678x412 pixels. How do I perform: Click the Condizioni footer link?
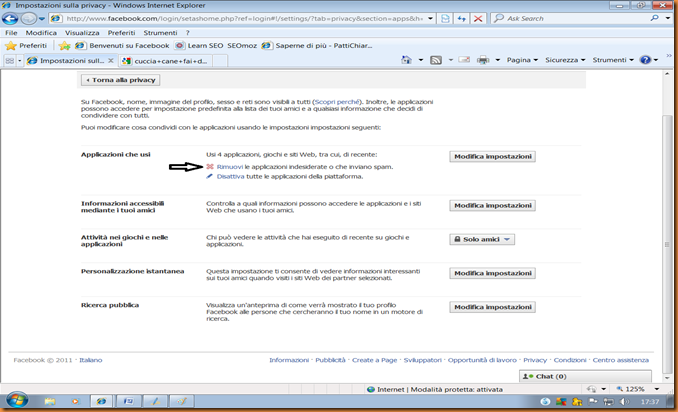[570, 360]
